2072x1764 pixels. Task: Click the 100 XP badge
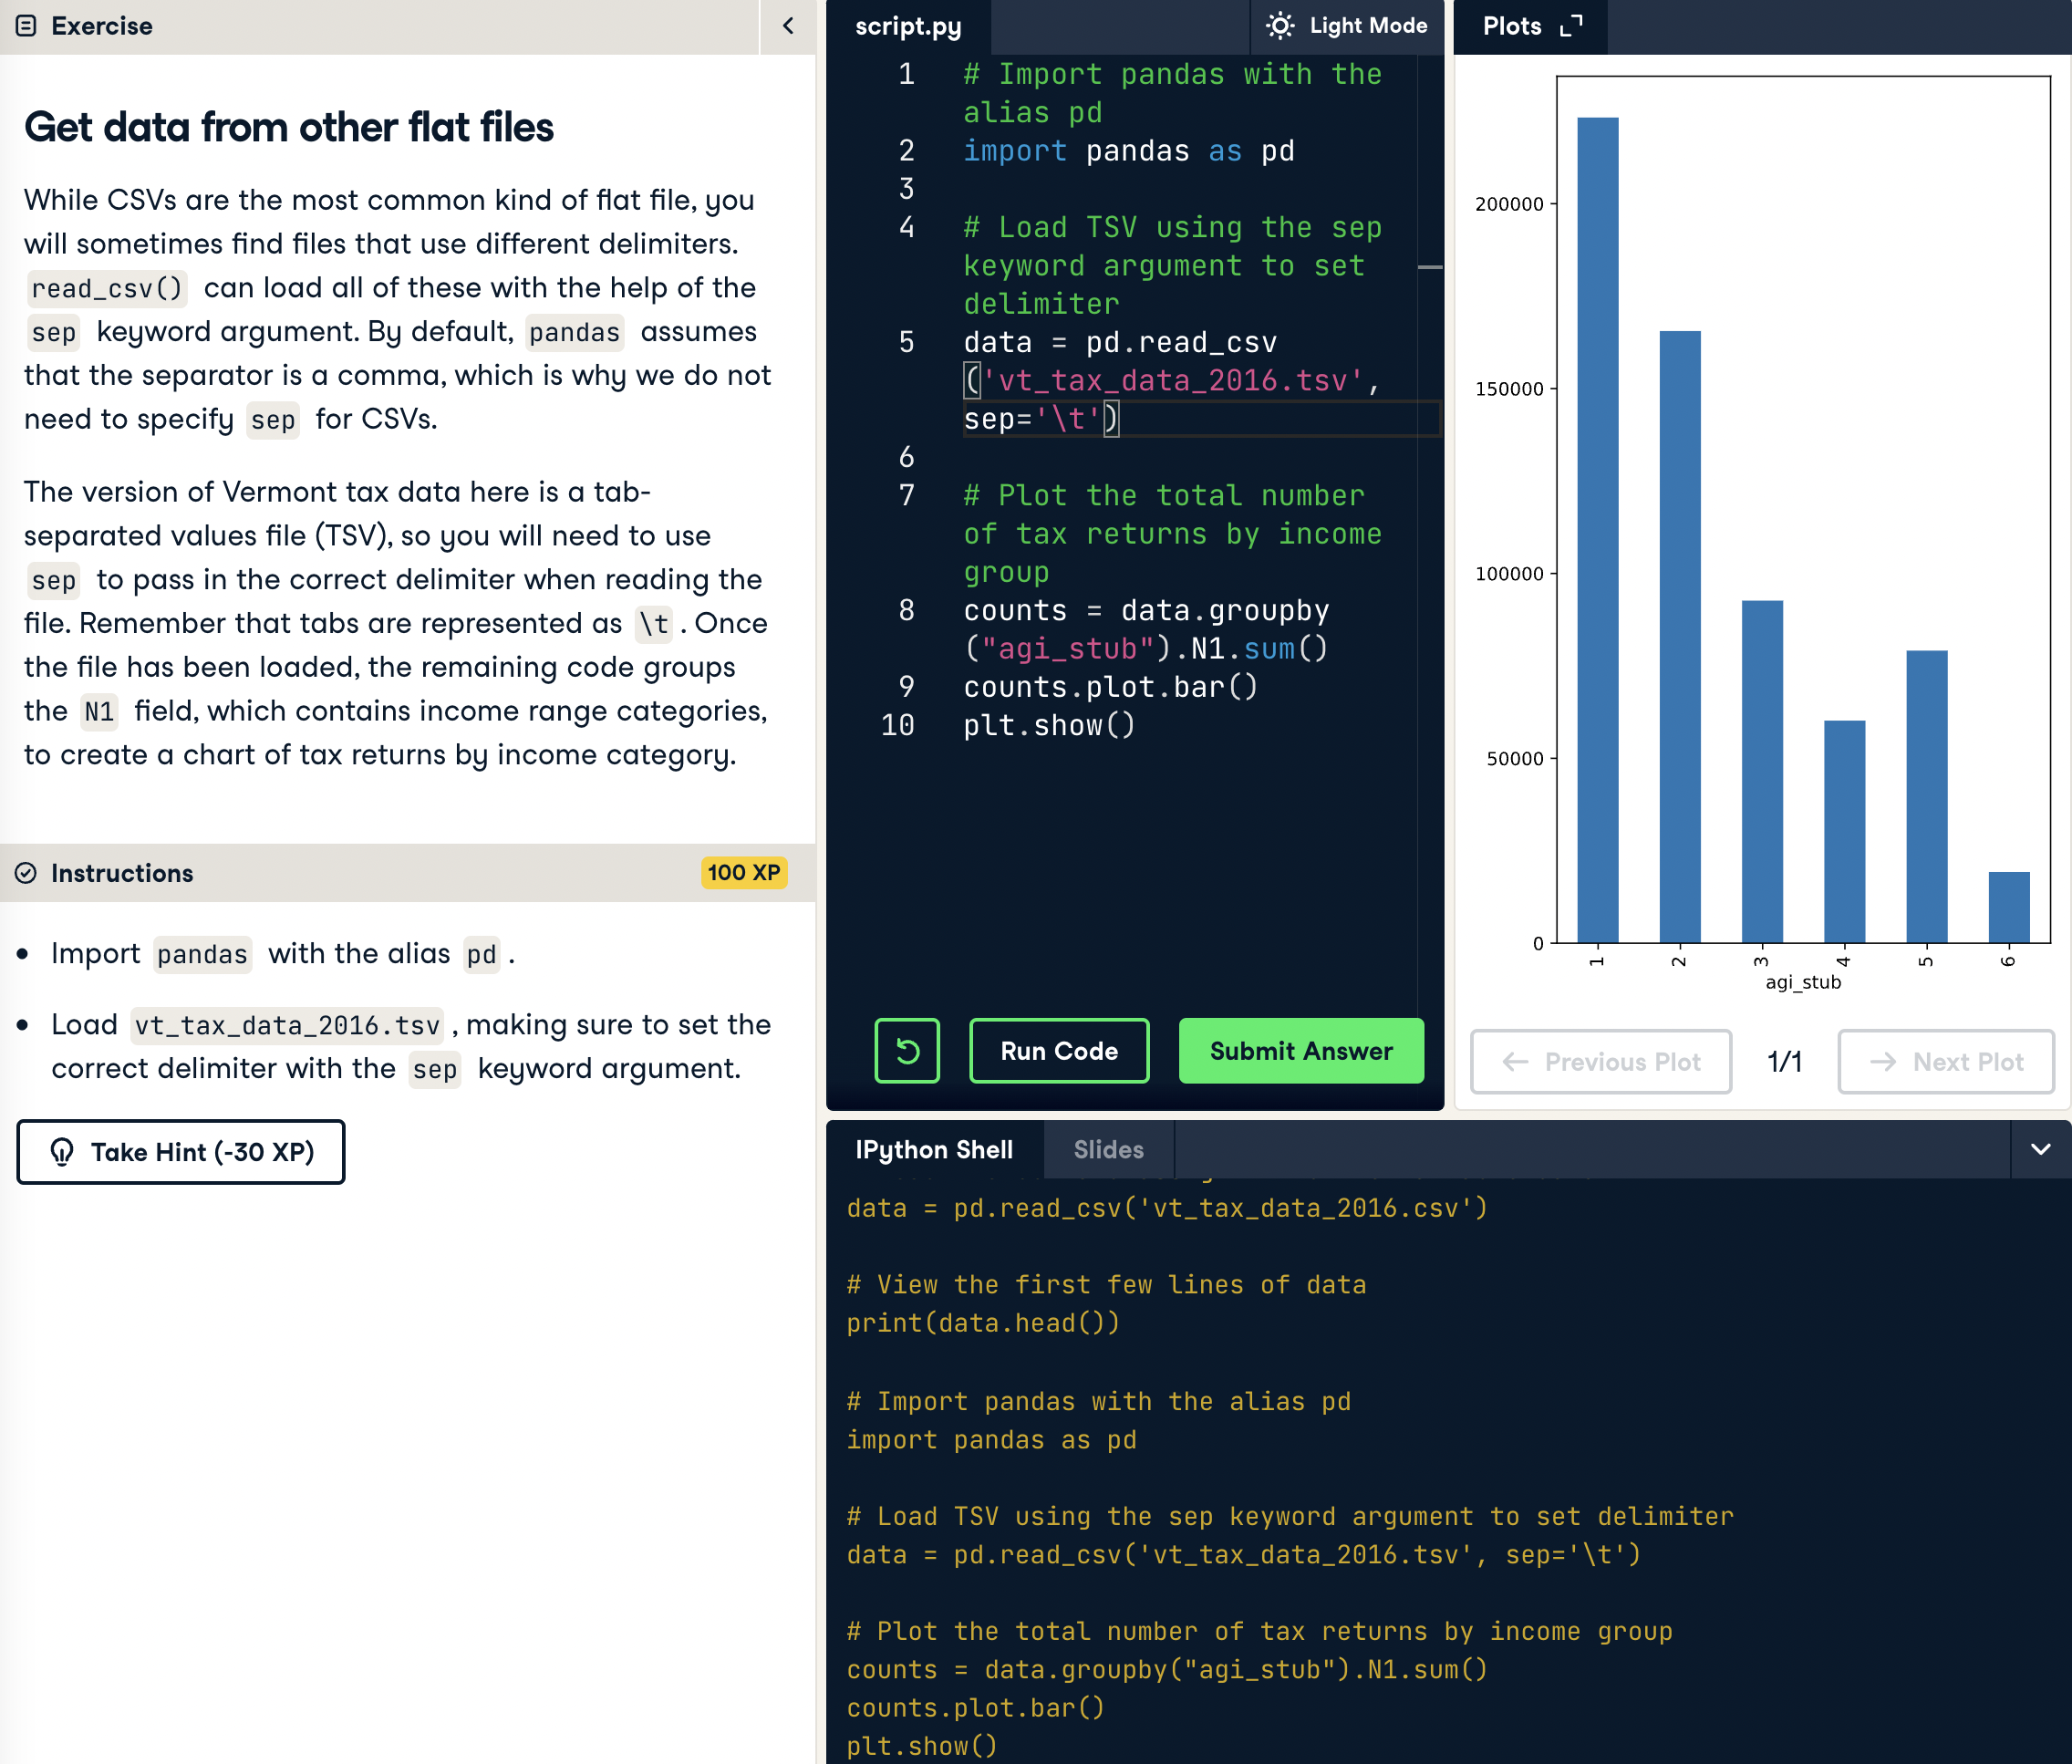743,872
